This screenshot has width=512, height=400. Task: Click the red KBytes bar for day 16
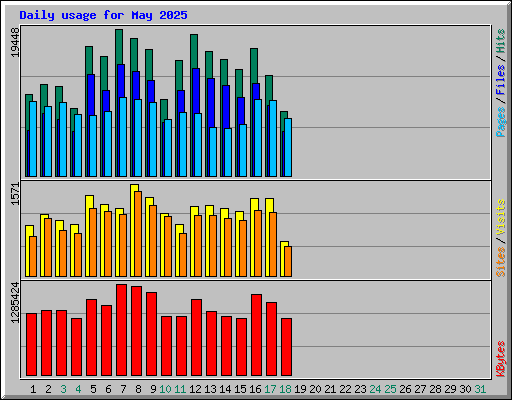[x=257, y=335]
